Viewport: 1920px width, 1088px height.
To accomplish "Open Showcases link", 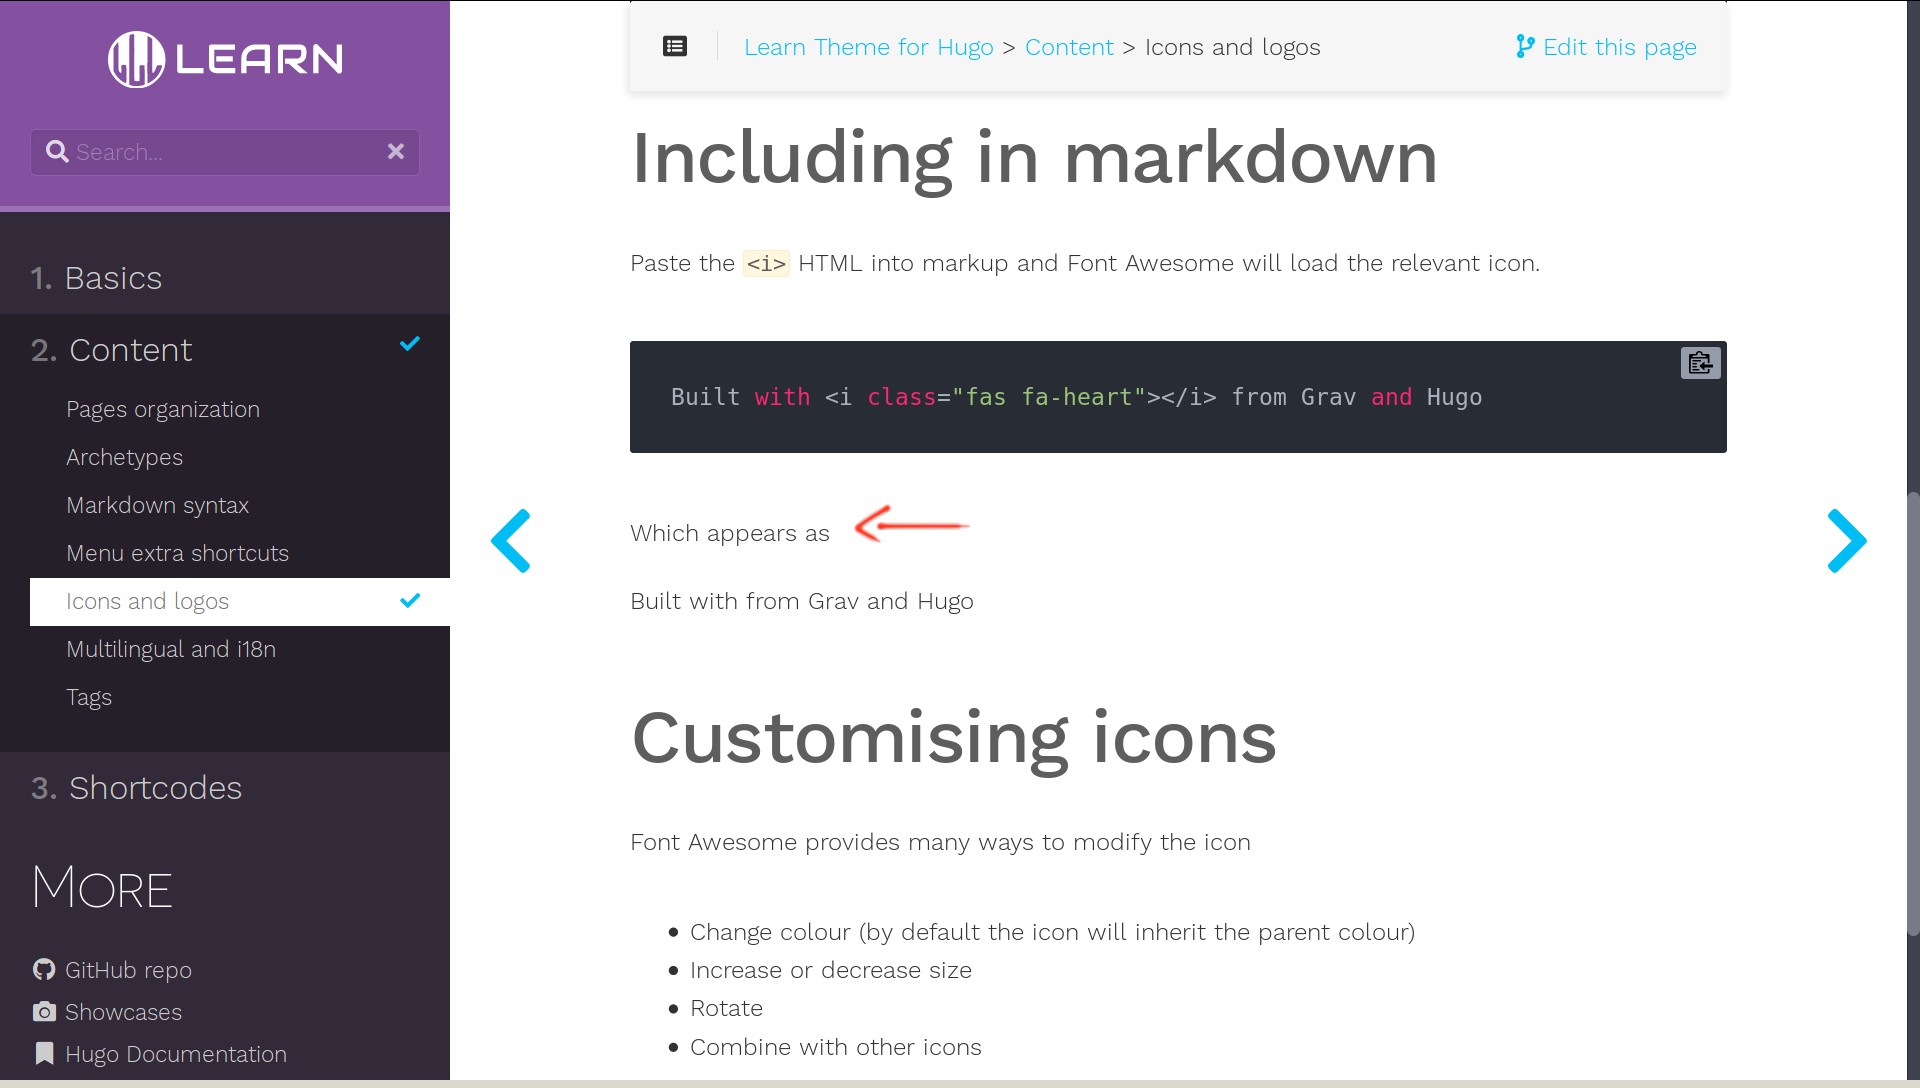I will click(122, 1012).
